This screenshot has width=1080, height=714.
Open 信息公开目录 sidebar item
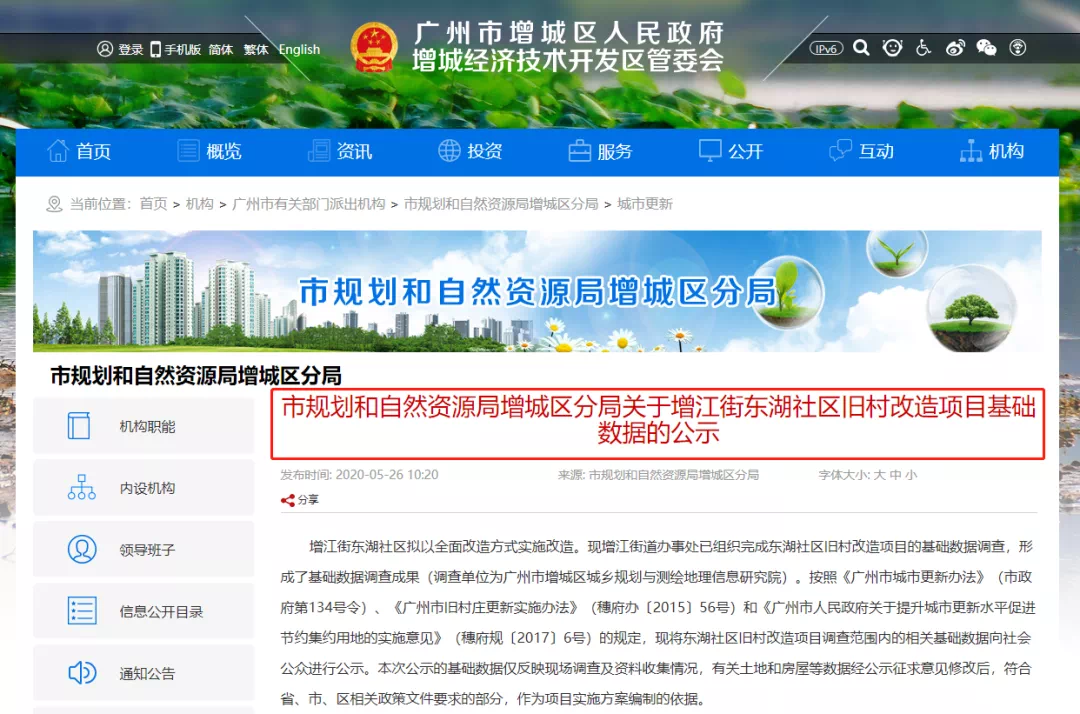(x=143, y=611)
